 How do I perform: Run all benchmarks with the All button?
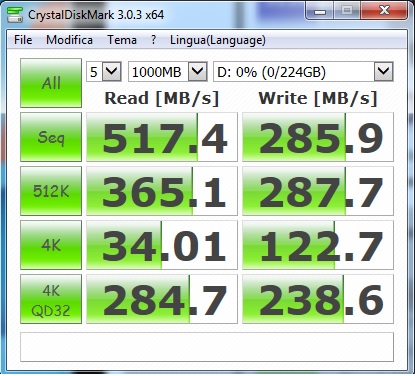click(x=51, y=83)
